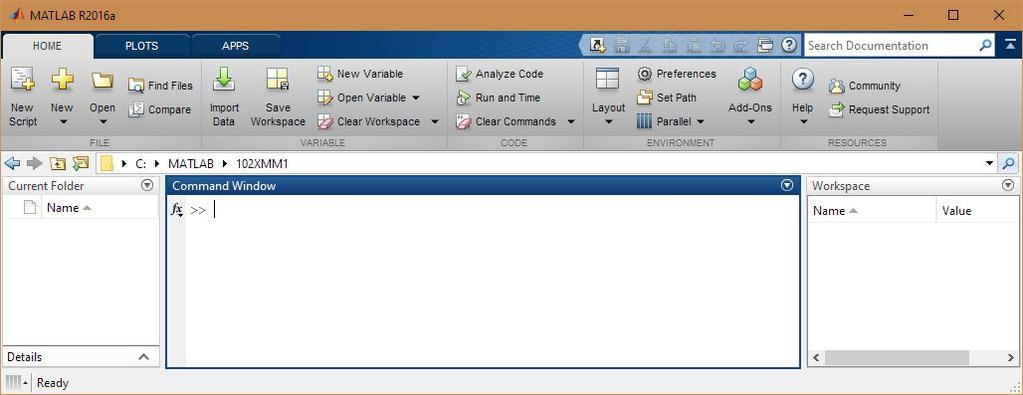The image size is (1023, 395).
Task: Click the quick access Help icon
Action: [789, 45]
